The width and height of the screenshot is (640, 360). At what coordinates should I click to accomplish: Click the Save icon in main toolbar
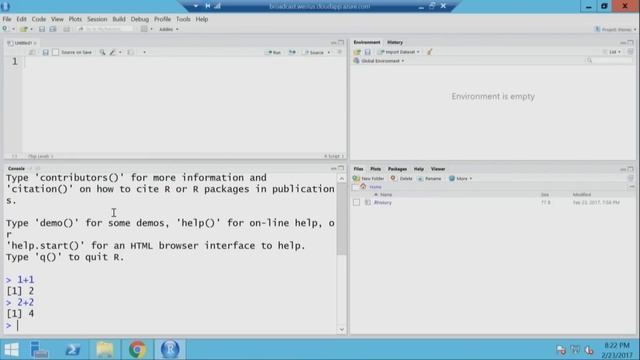42,29
